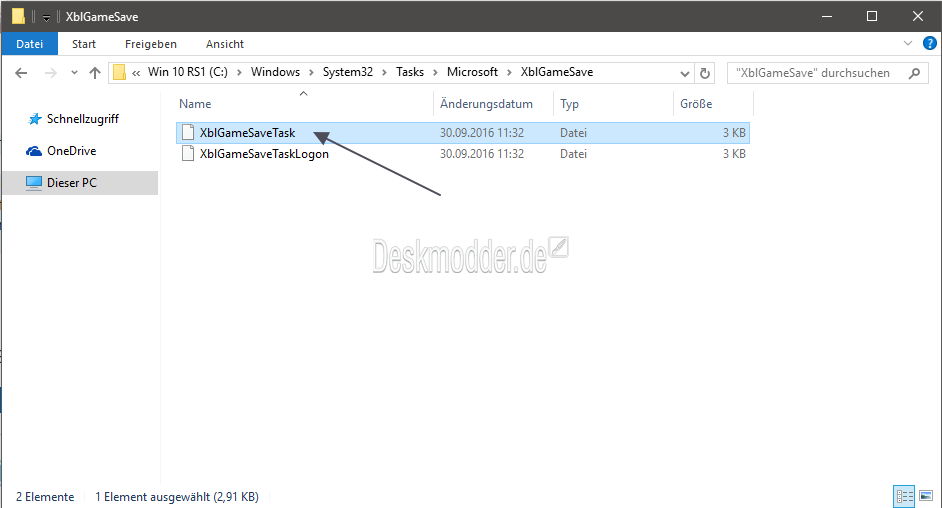Switch to large icons view button
This screenshot has width=942, height=508.
coord(926,496)
